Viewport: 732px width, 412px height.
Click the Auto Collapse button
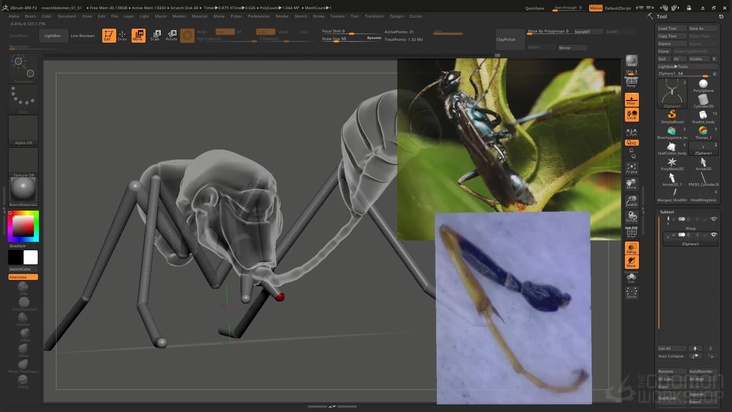click(x=671, y=356)
